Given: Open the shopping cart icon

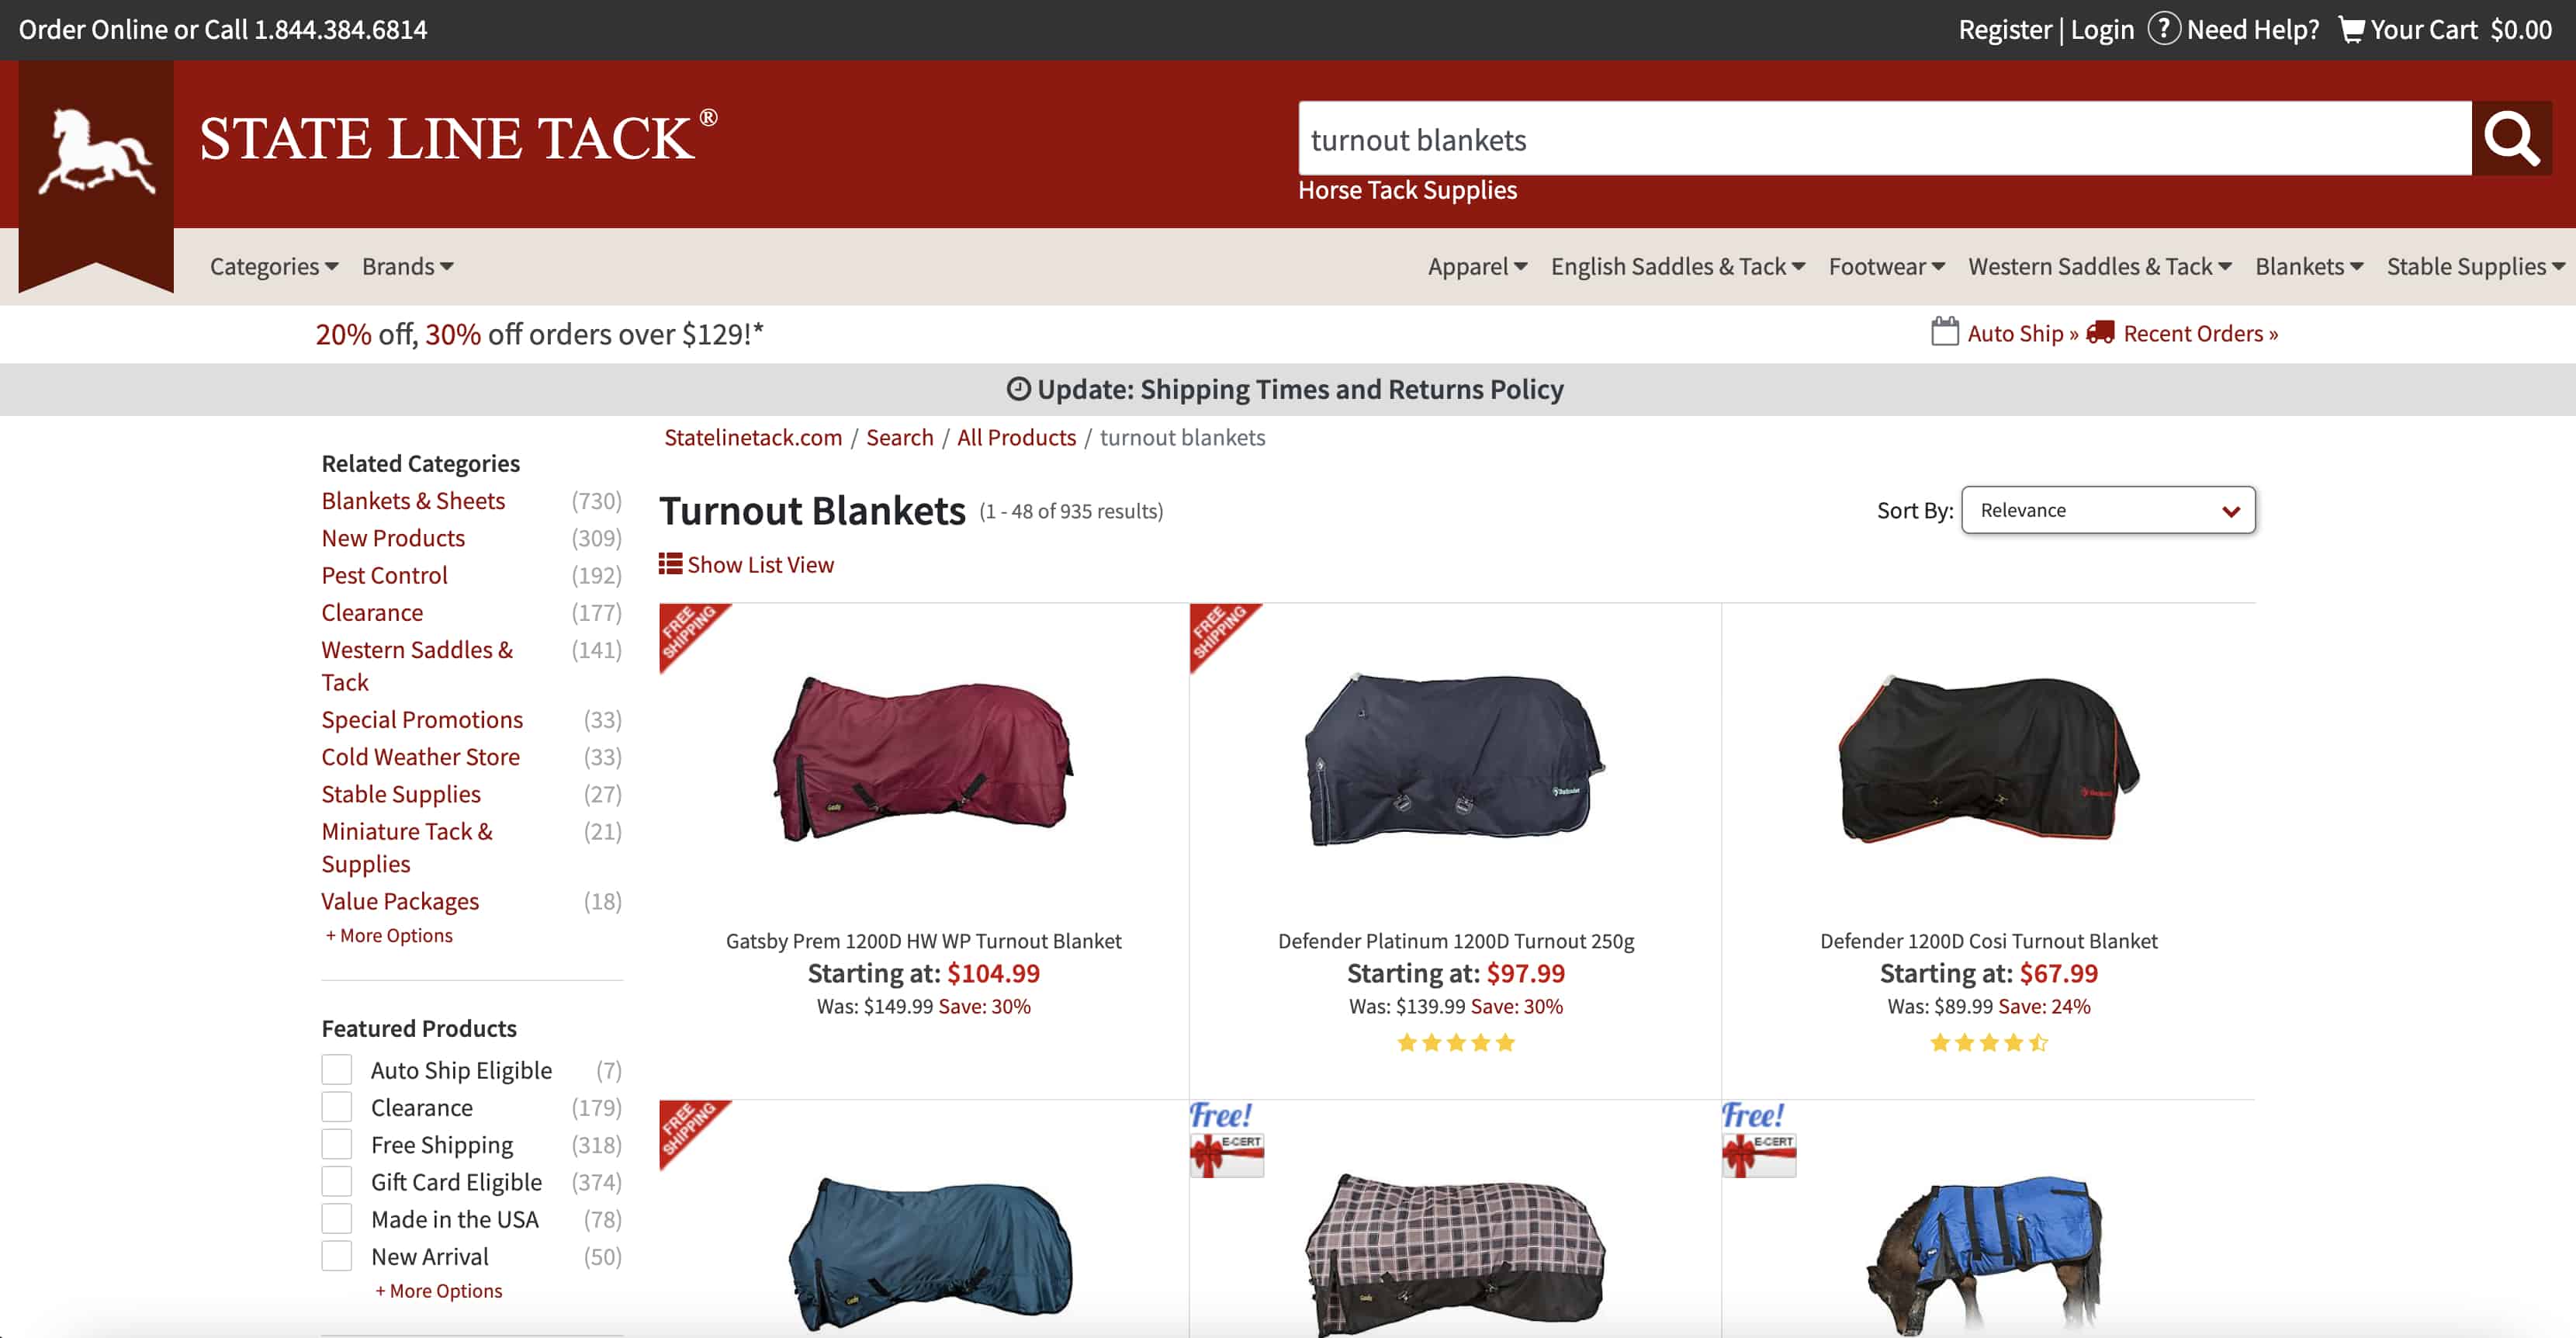Looking at the screenshot, I should click(2351, 29).
